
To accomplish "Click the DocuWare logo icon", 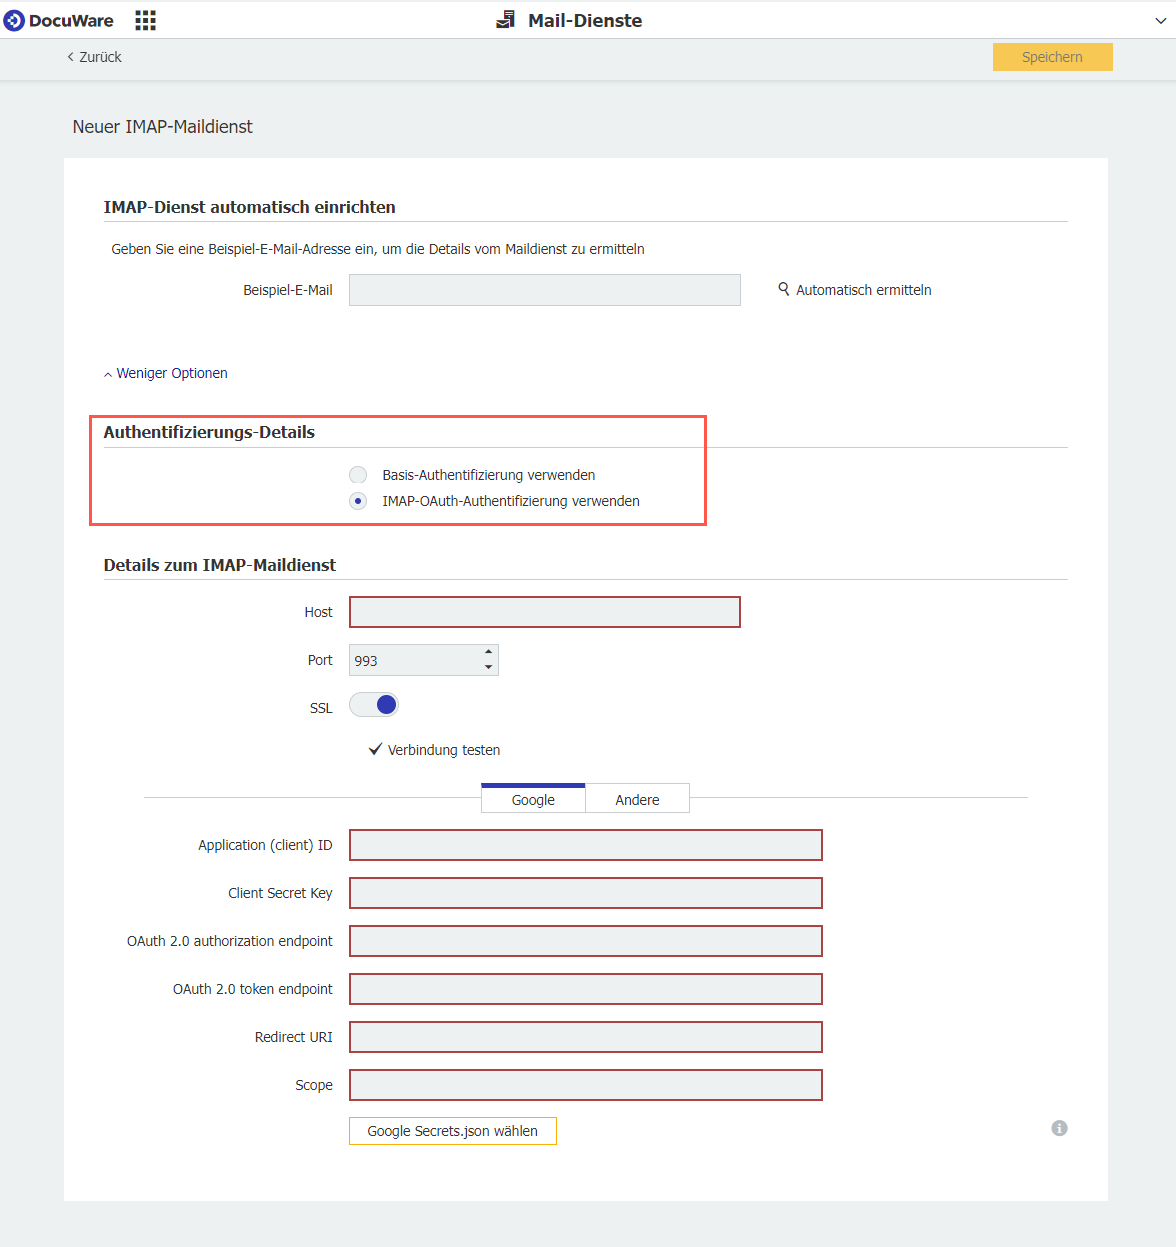I will point(14,21).
